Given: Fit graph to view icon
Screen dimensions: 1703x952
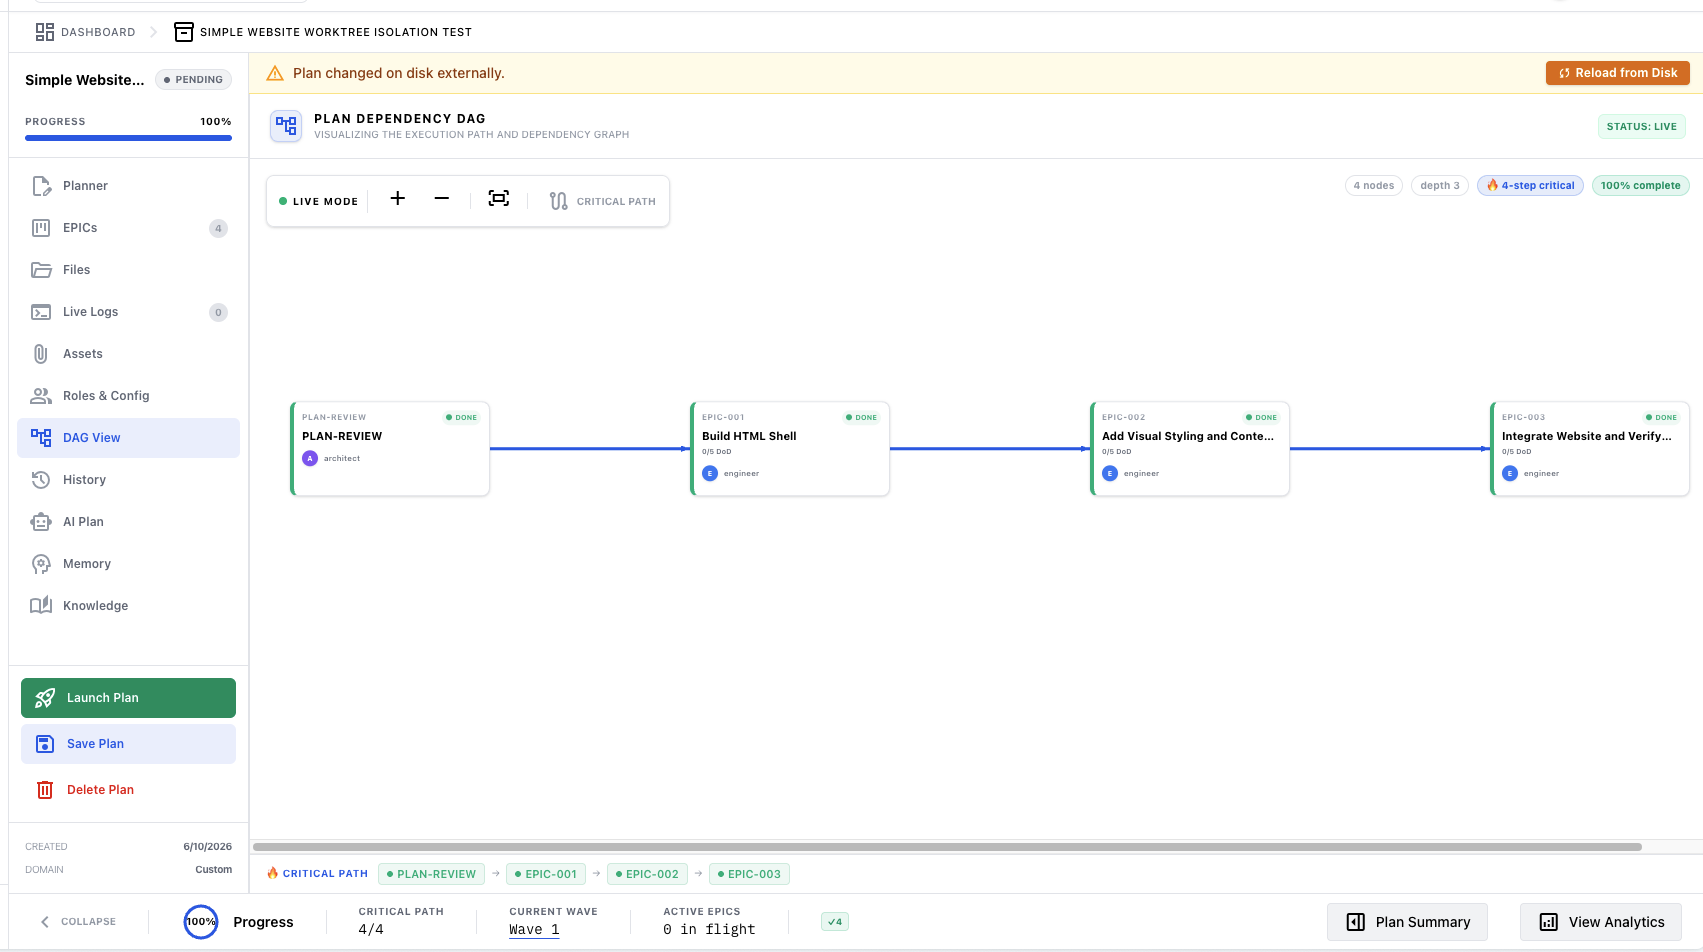Looking at the screenshot, I should tap(499, 198).
